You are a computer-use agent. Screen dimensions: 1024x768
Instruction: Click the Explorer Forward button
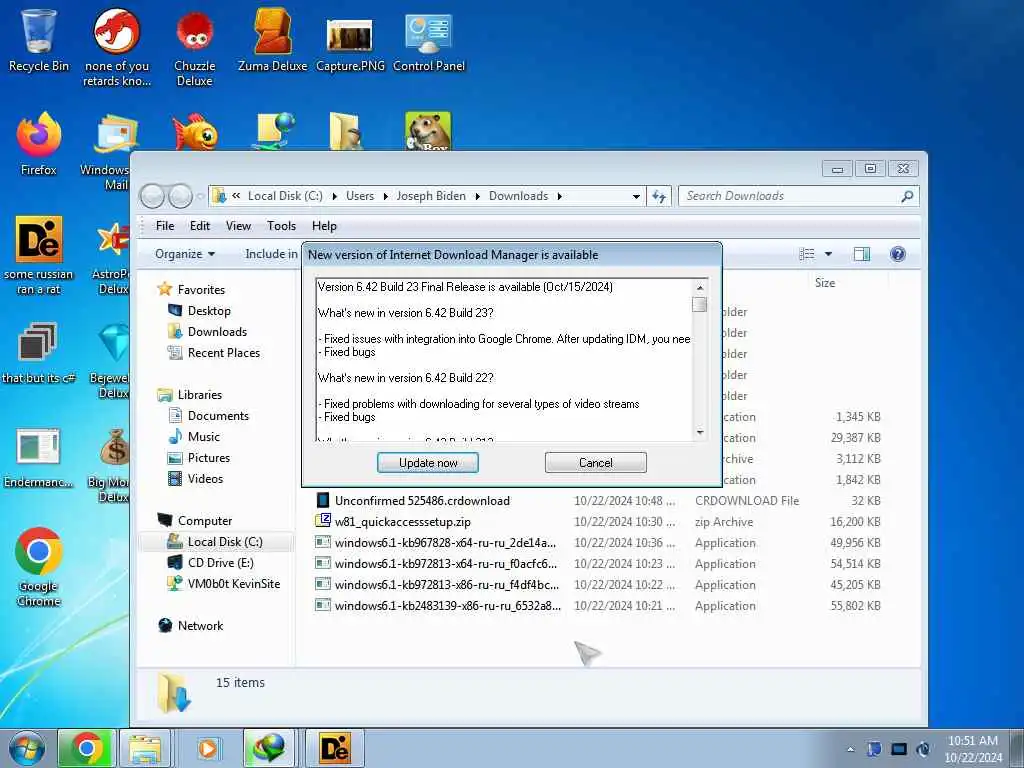pyautogui.click(x=180, y=196)
